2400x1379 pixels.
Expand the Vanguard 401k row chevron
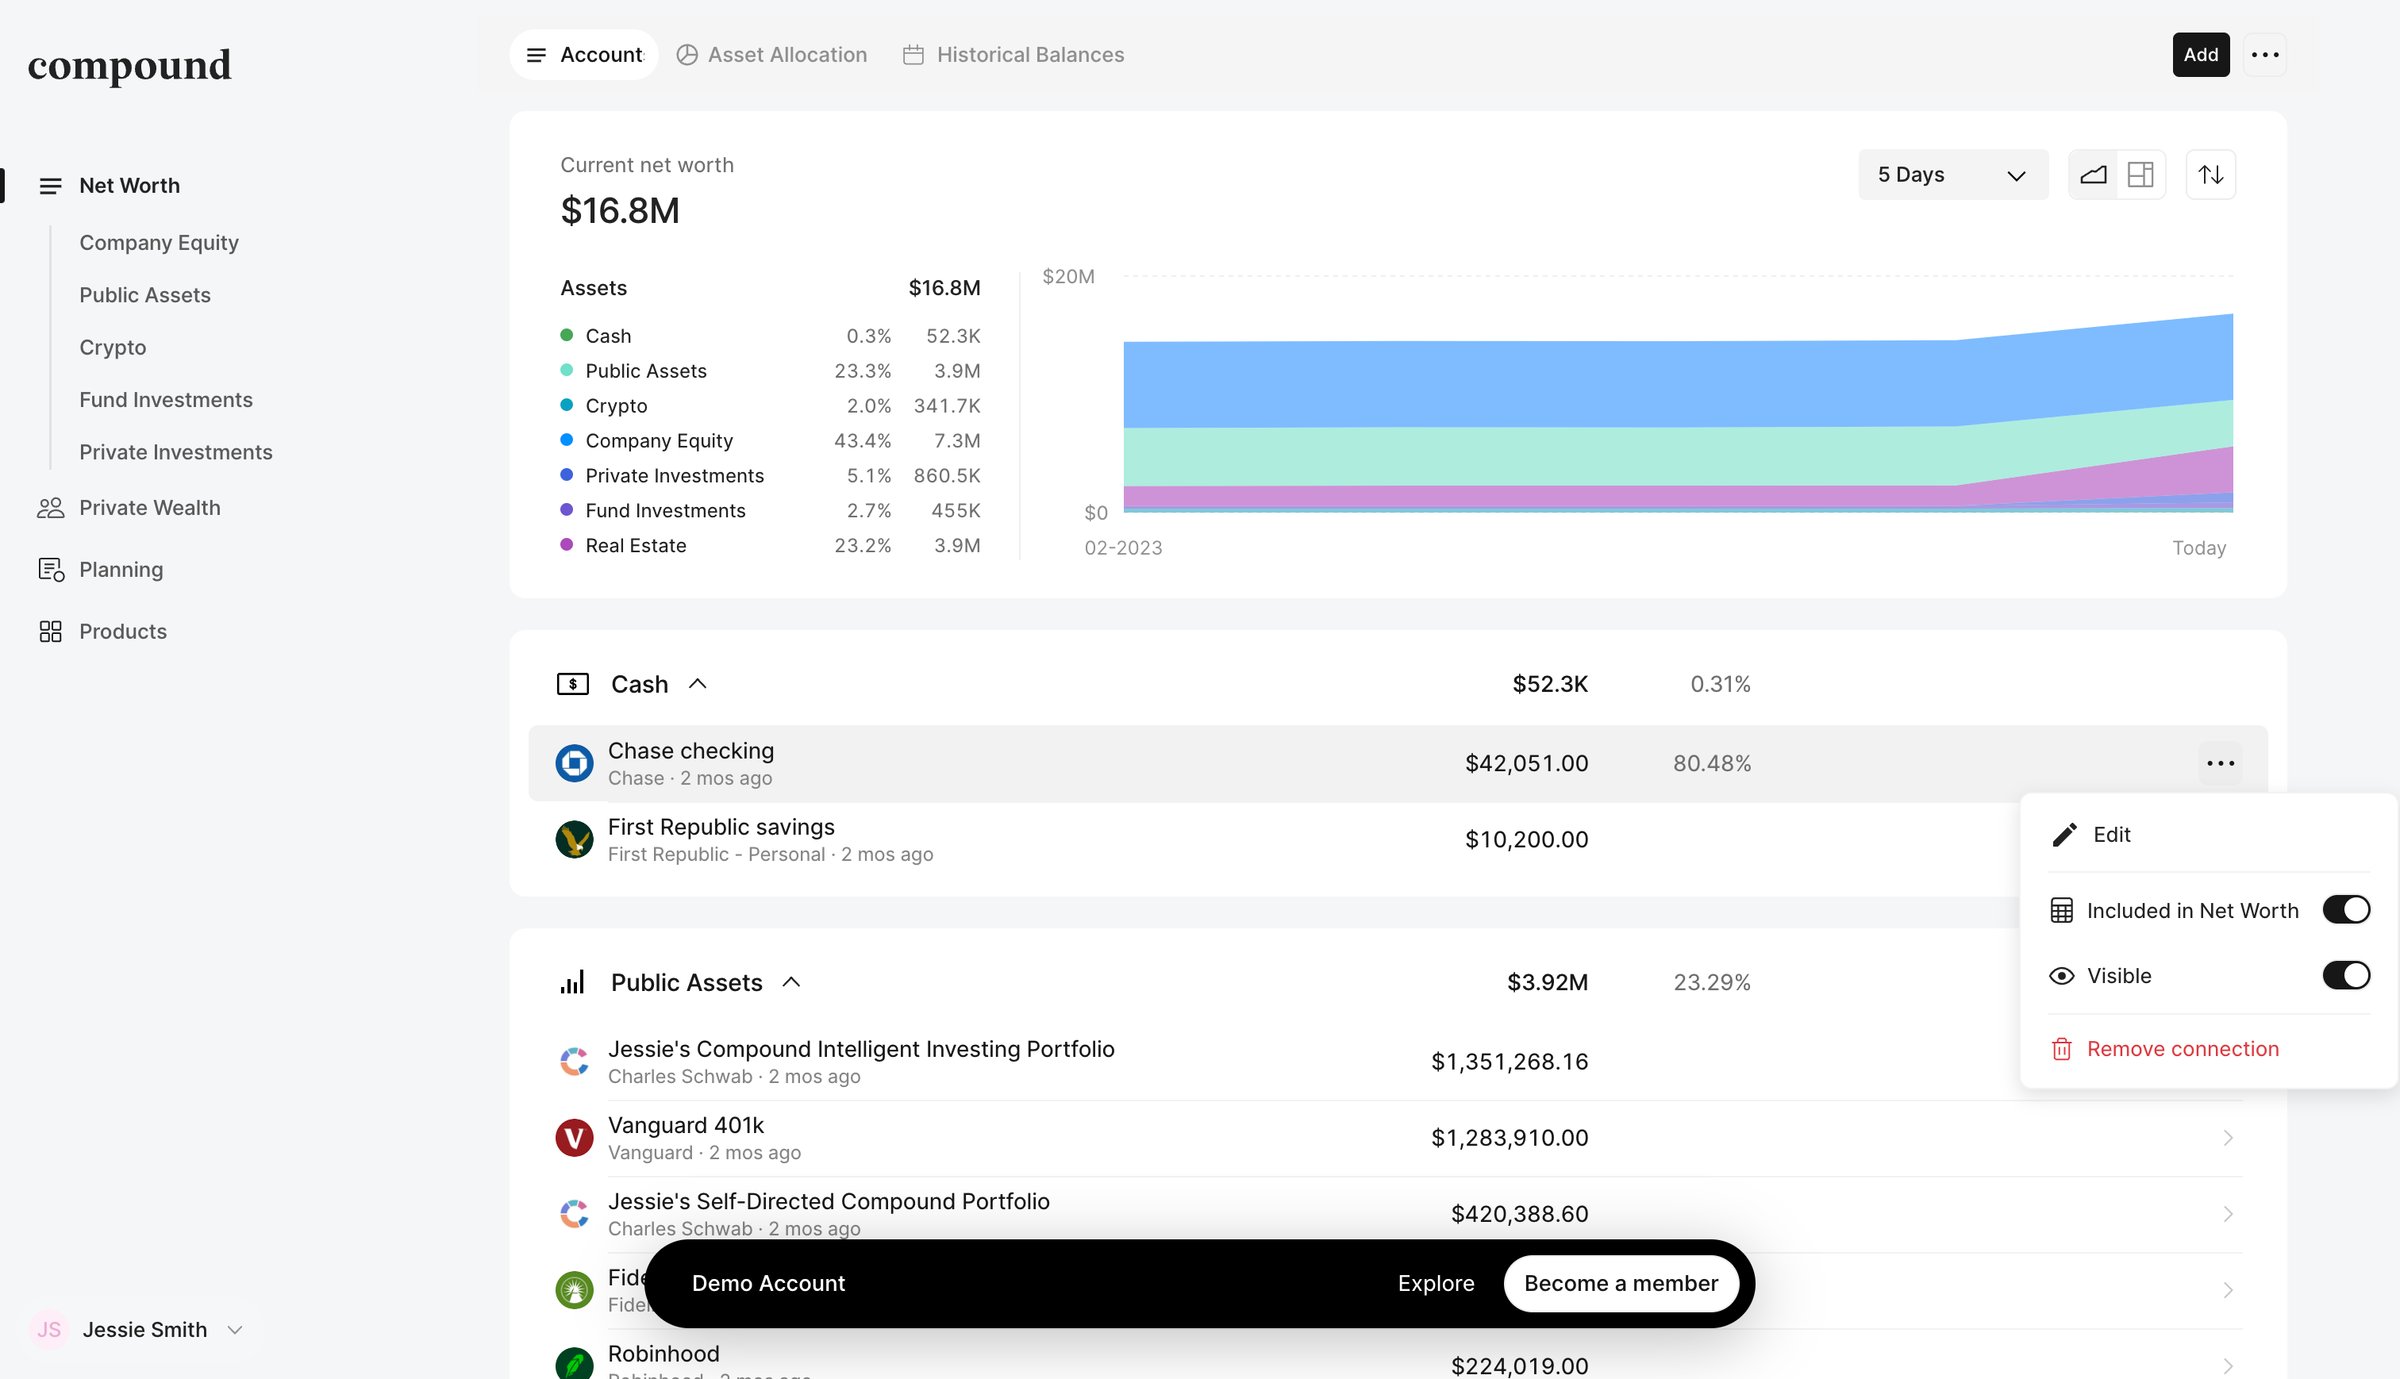click(2228, 1138)
